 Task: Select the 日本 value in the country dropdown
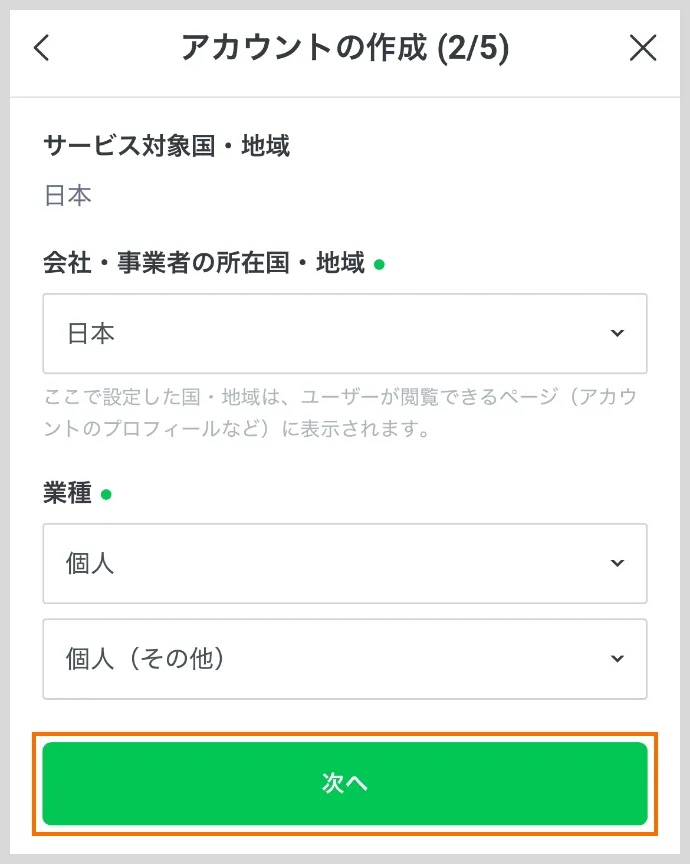[x=92, y=334]
